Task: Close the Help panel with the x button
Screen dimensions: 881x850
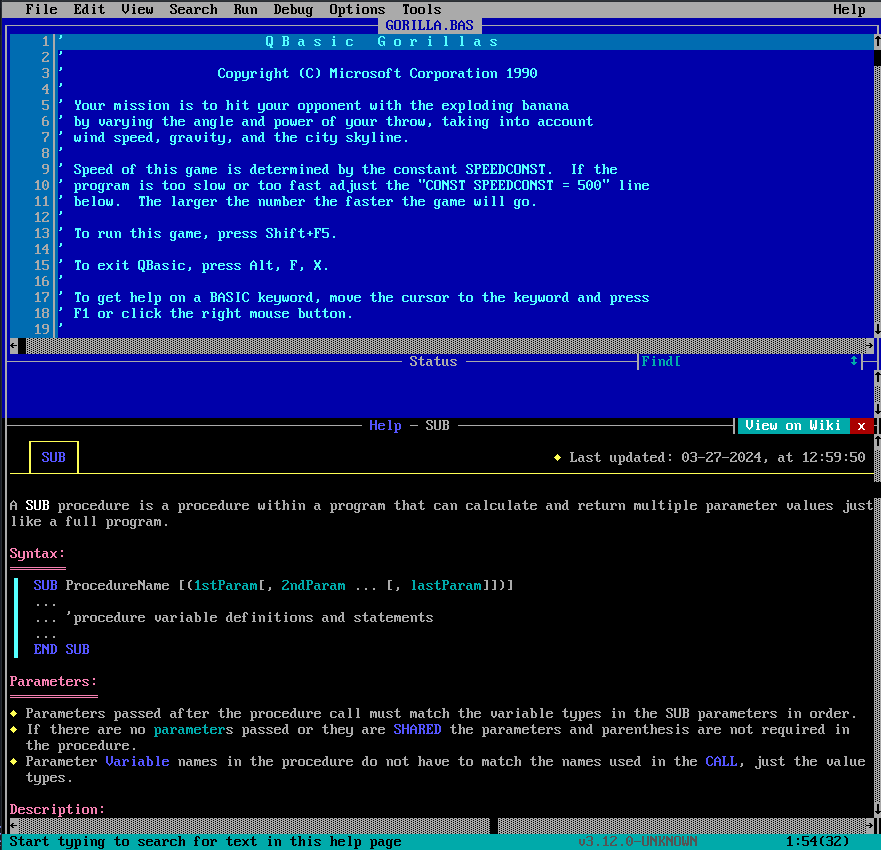Action: coord(861,426)
